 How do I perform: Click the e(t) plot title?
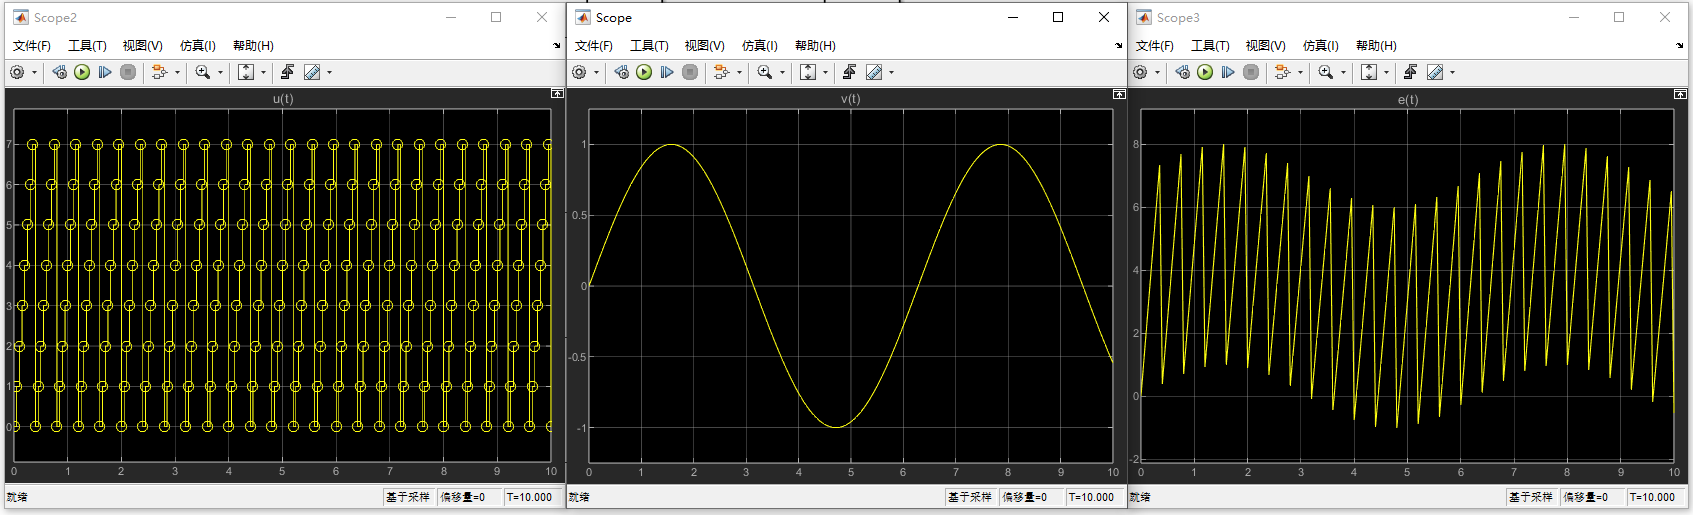tap(1408, 99)
